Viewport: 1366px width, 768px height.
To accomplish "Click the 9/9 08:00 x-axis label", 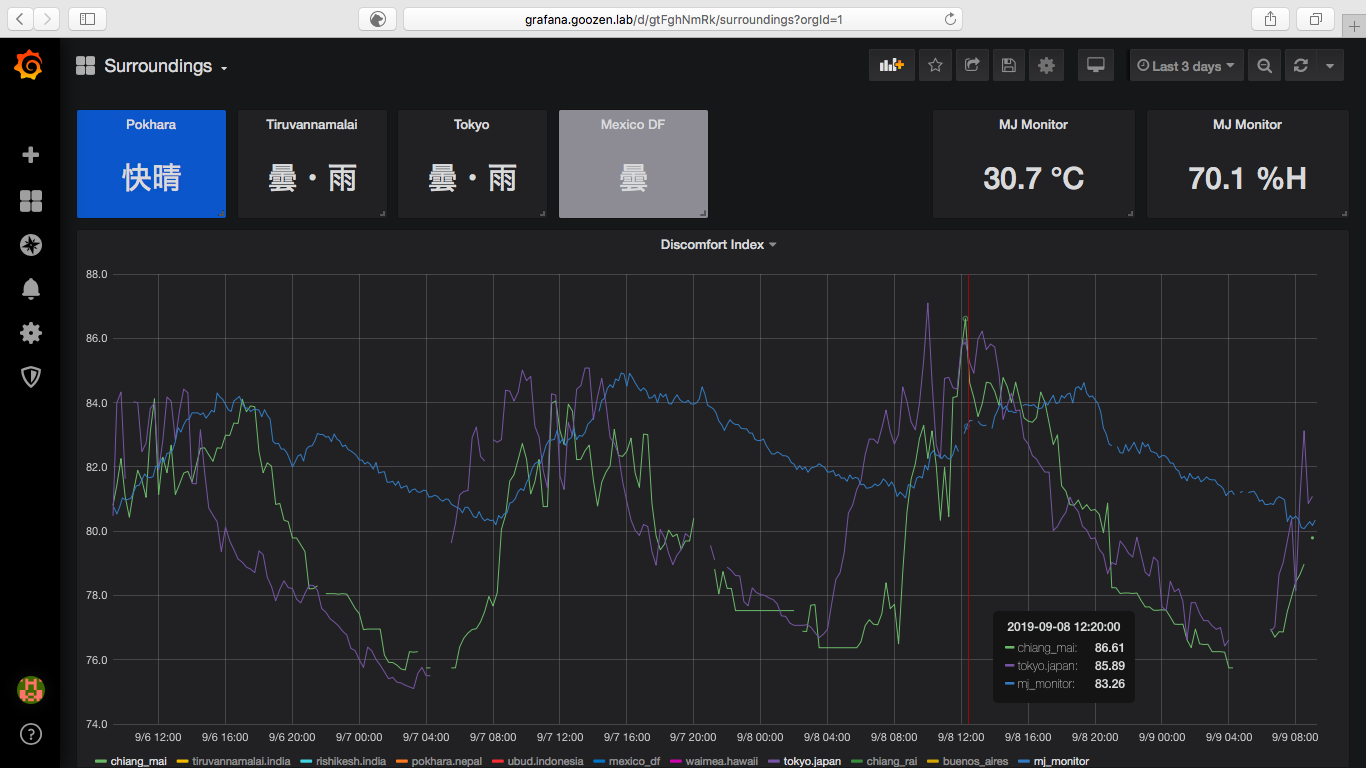I will coord(1295,737).
